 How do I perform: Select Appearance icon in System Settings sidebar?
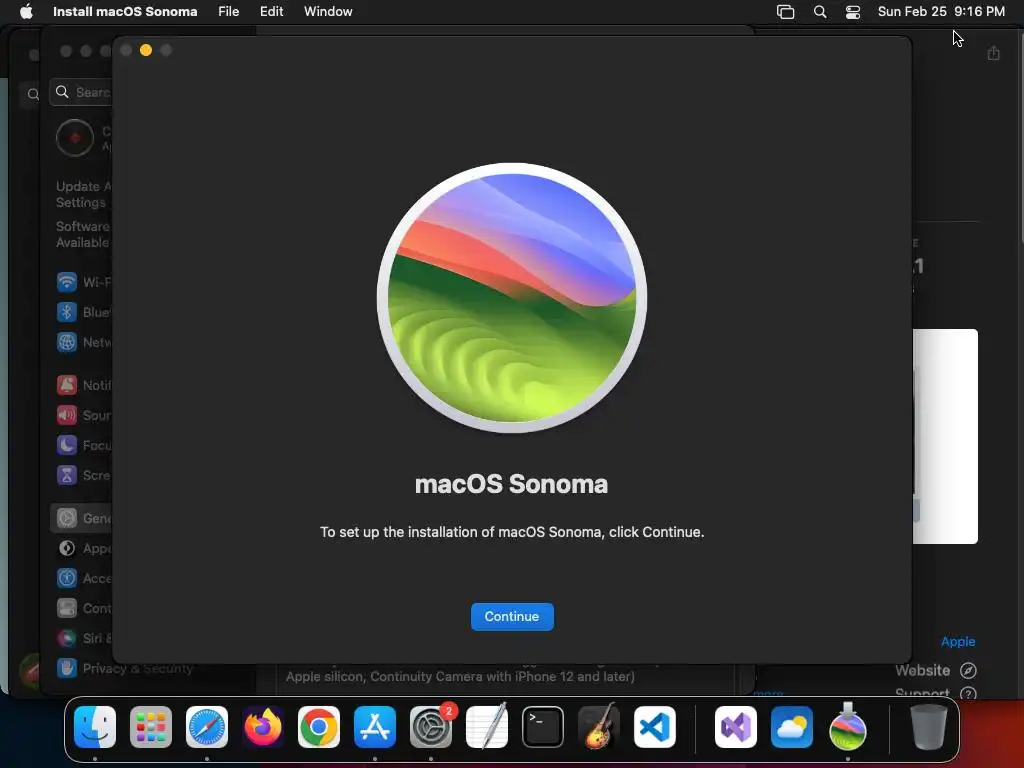pos(67,549)
